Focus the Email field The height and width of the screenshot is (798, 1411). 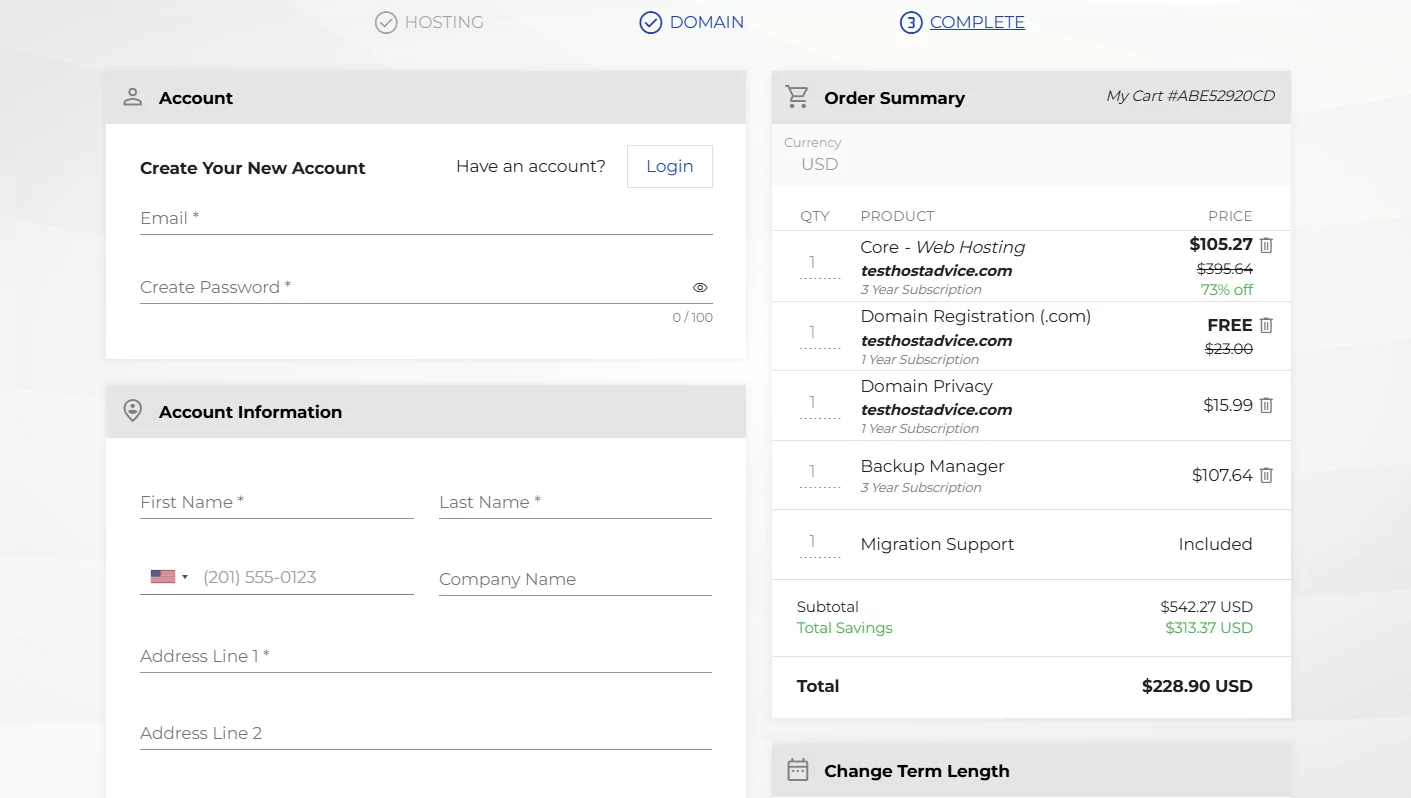coord(426,218)
